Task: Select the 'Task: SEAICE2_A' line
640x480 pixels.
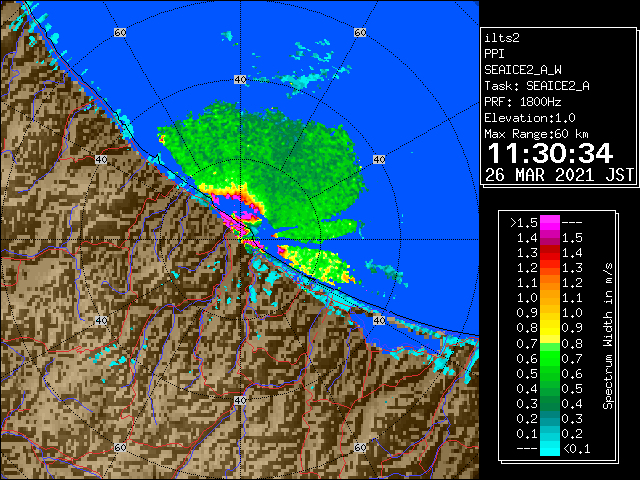Action: tap(537, 86)
